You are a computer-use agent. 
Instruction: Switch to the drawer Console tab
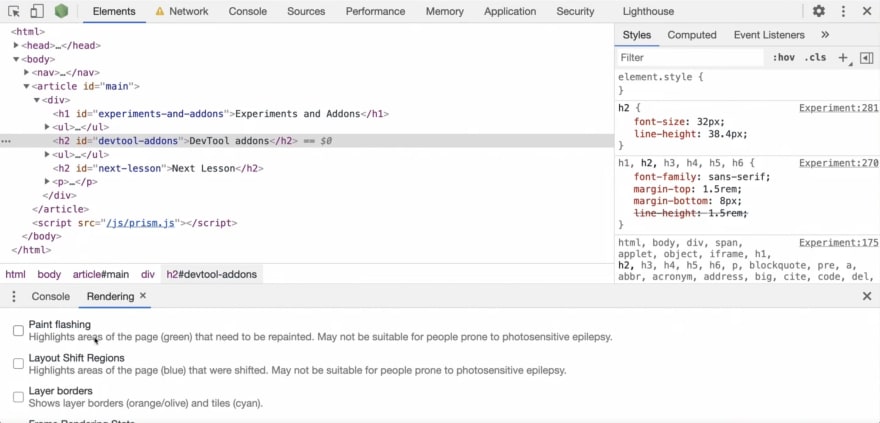[51, 296]
